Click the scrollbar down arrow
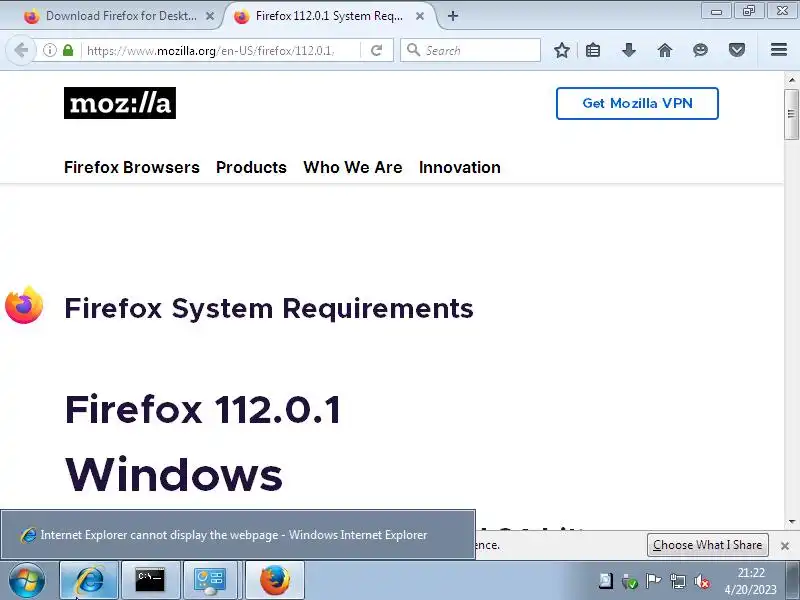800x600 pixels. pos(791,521)
